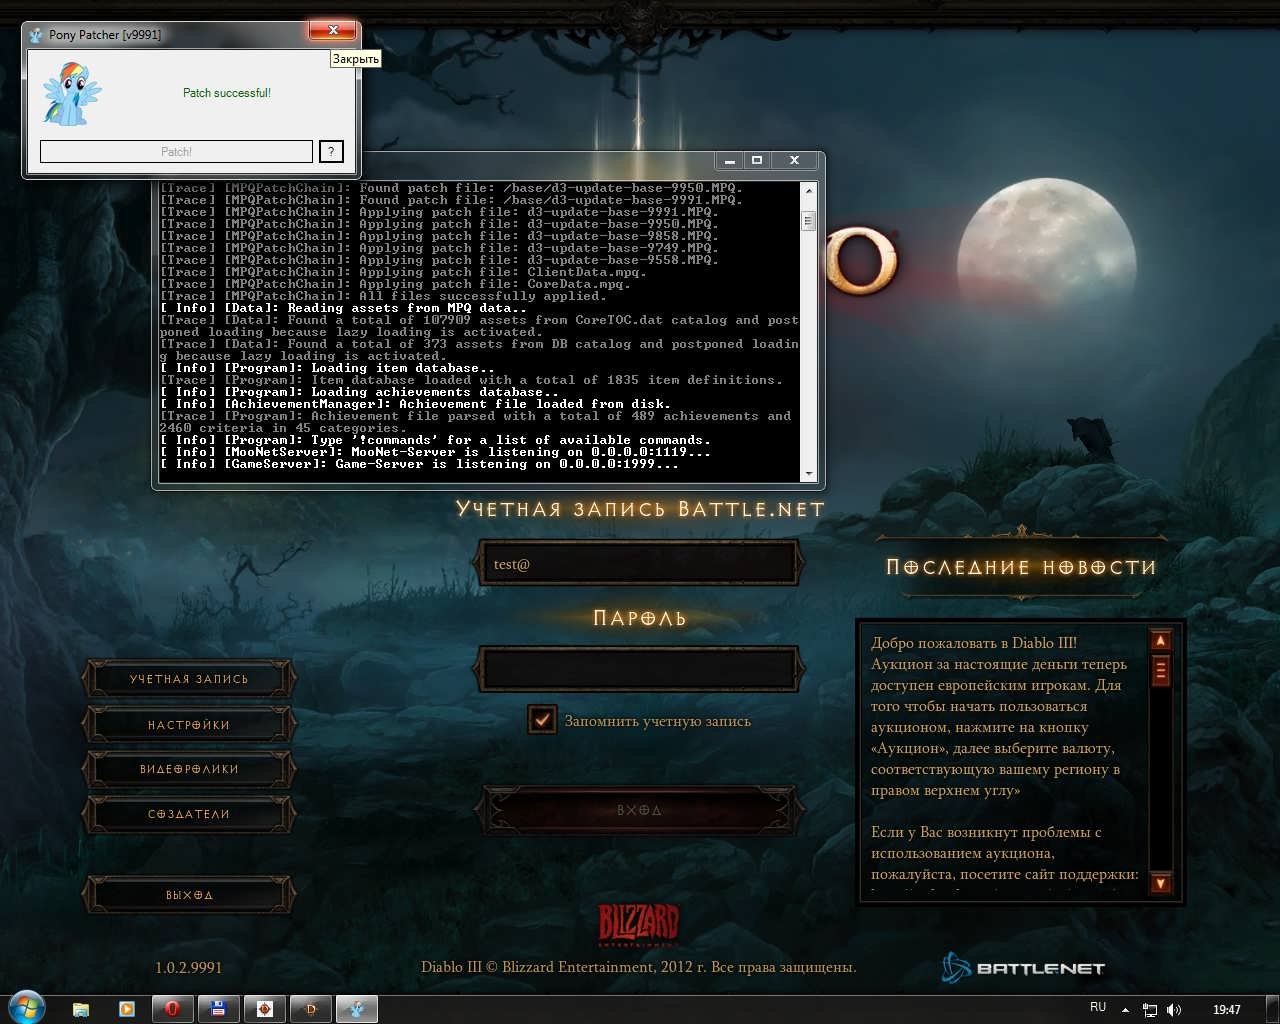Click the Blizzard Entertainment logo
1280x1024 pixels.
639,925
